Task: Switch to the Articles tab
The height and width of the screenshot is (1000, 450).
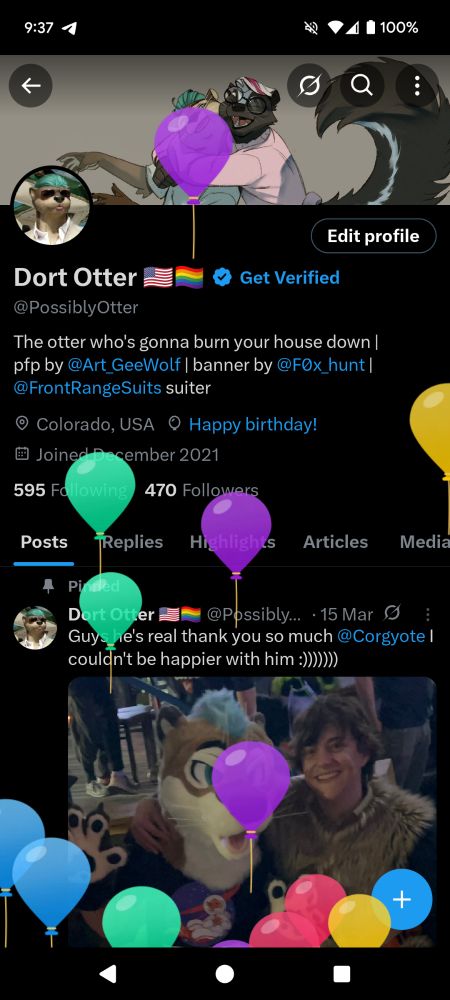Action: pyautogui.click(x=335, y=542)
